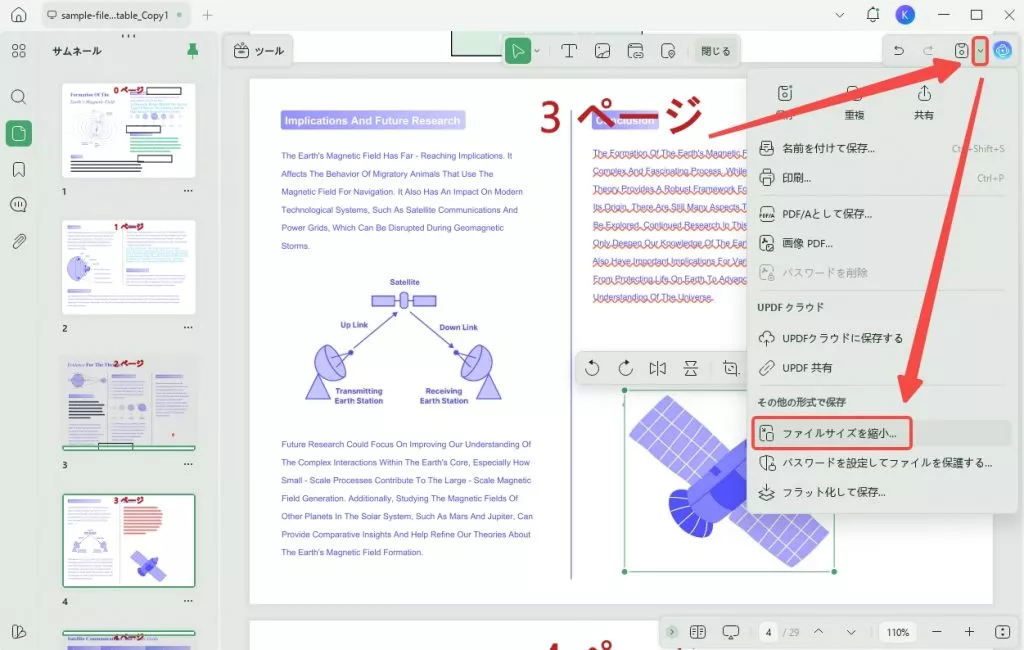The image size is (1024, 650).
Task: Select page 3 thumbnail
Action: pyautogui.click(x=129, y=403)
